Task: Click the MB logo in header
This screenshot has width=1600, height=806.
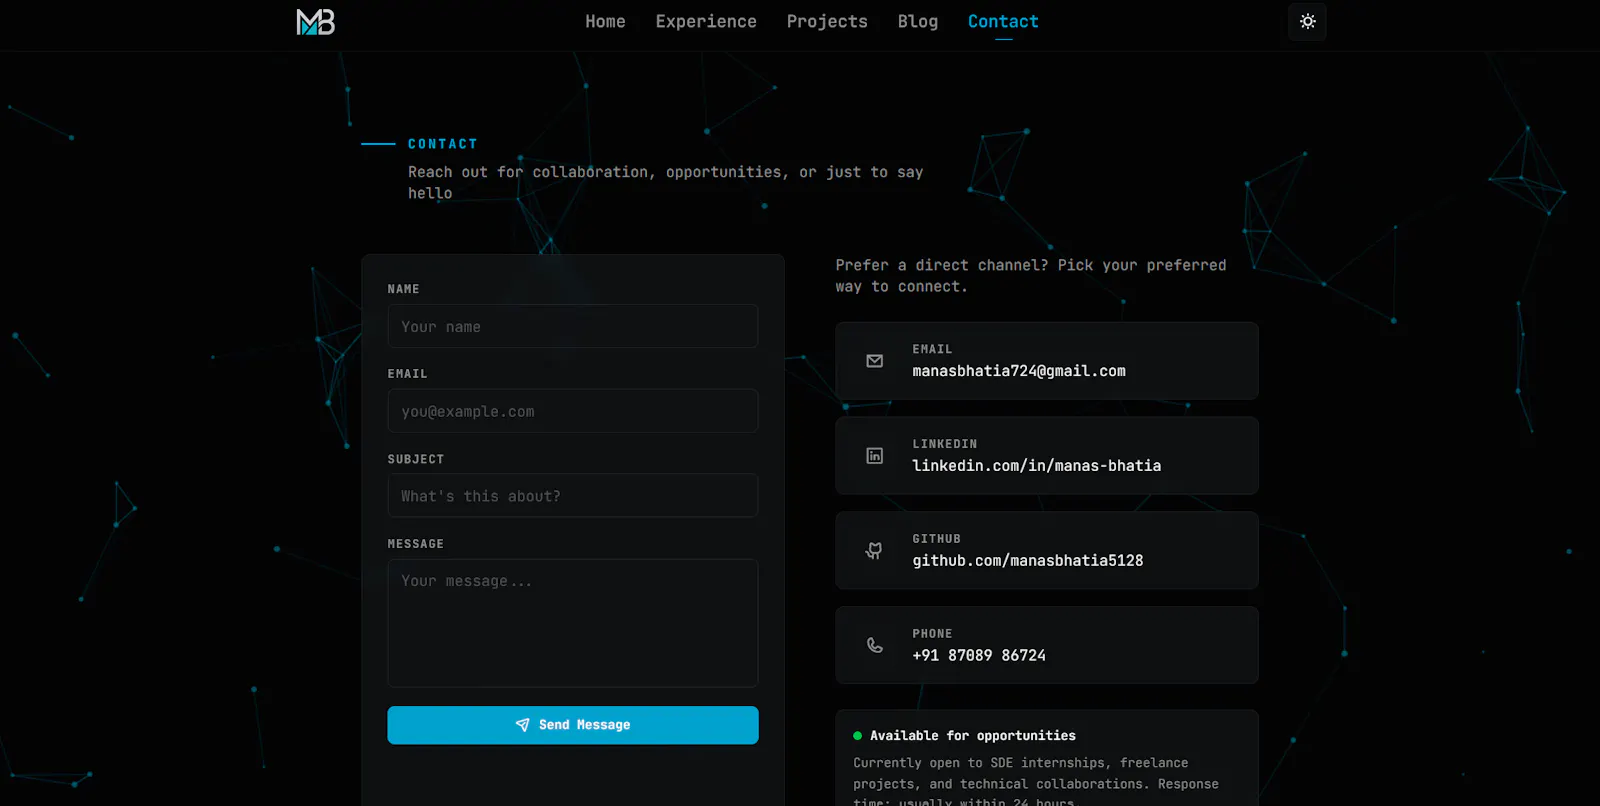Action: coord(316,22)
